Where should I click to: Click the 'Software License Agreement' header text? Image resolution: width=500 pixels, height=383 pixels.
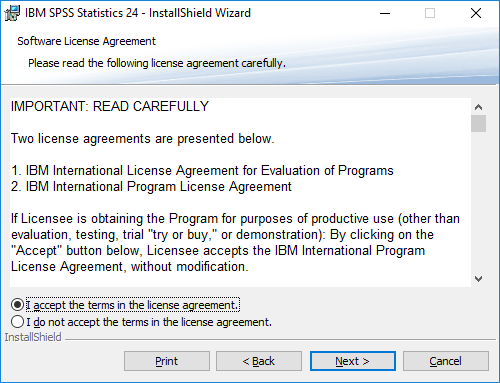pos(86,41)
